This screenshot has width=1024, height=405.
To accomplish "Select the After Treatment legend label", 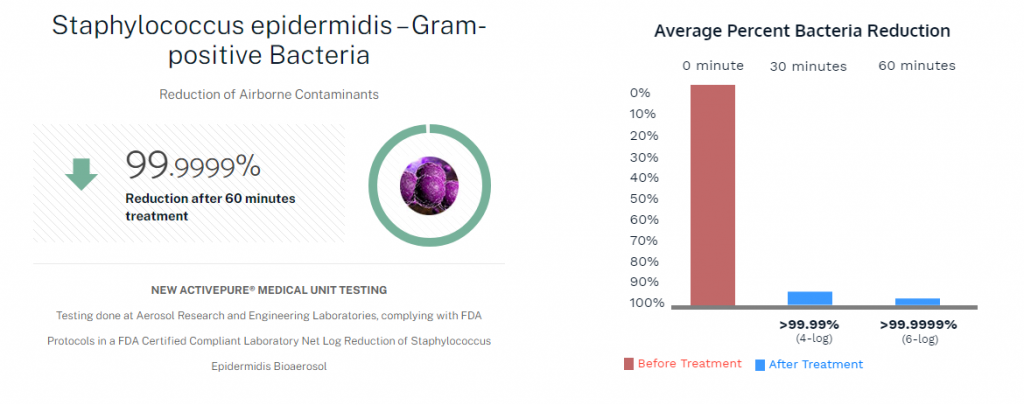I will pyautogui.click(x=816, y=364).
